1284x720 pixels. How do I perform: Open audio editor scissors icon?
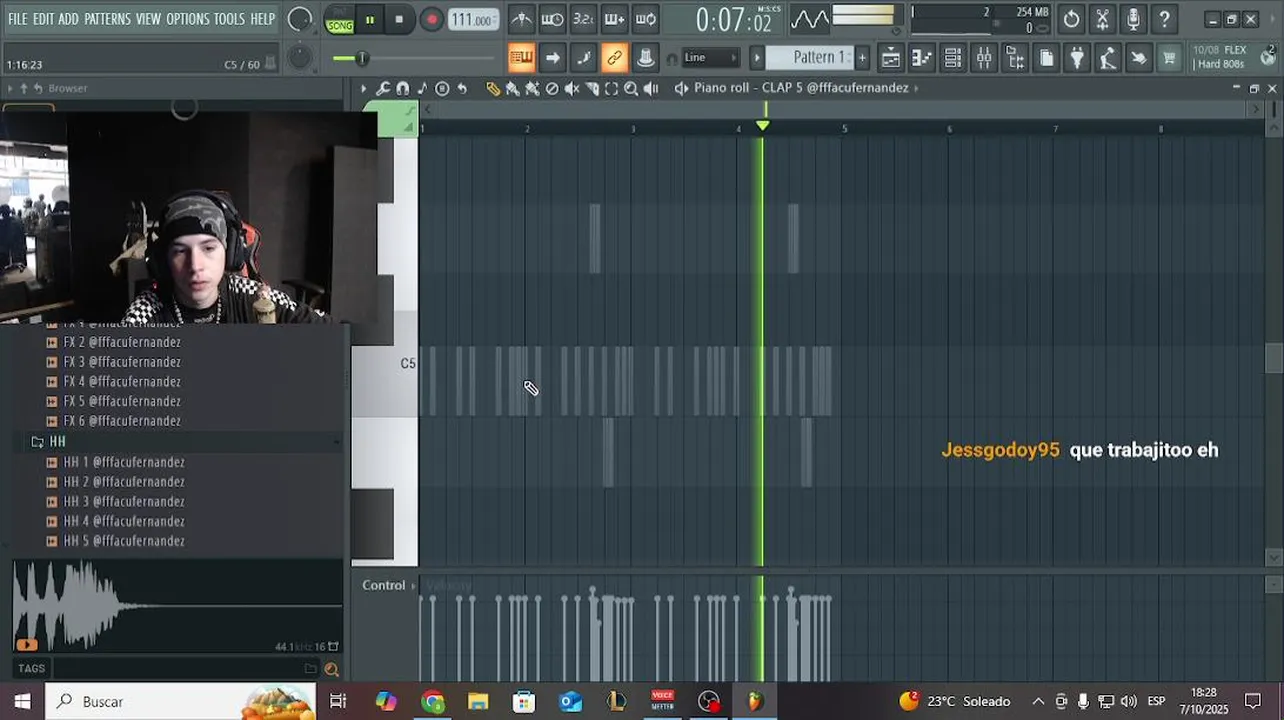(1102, 19)
